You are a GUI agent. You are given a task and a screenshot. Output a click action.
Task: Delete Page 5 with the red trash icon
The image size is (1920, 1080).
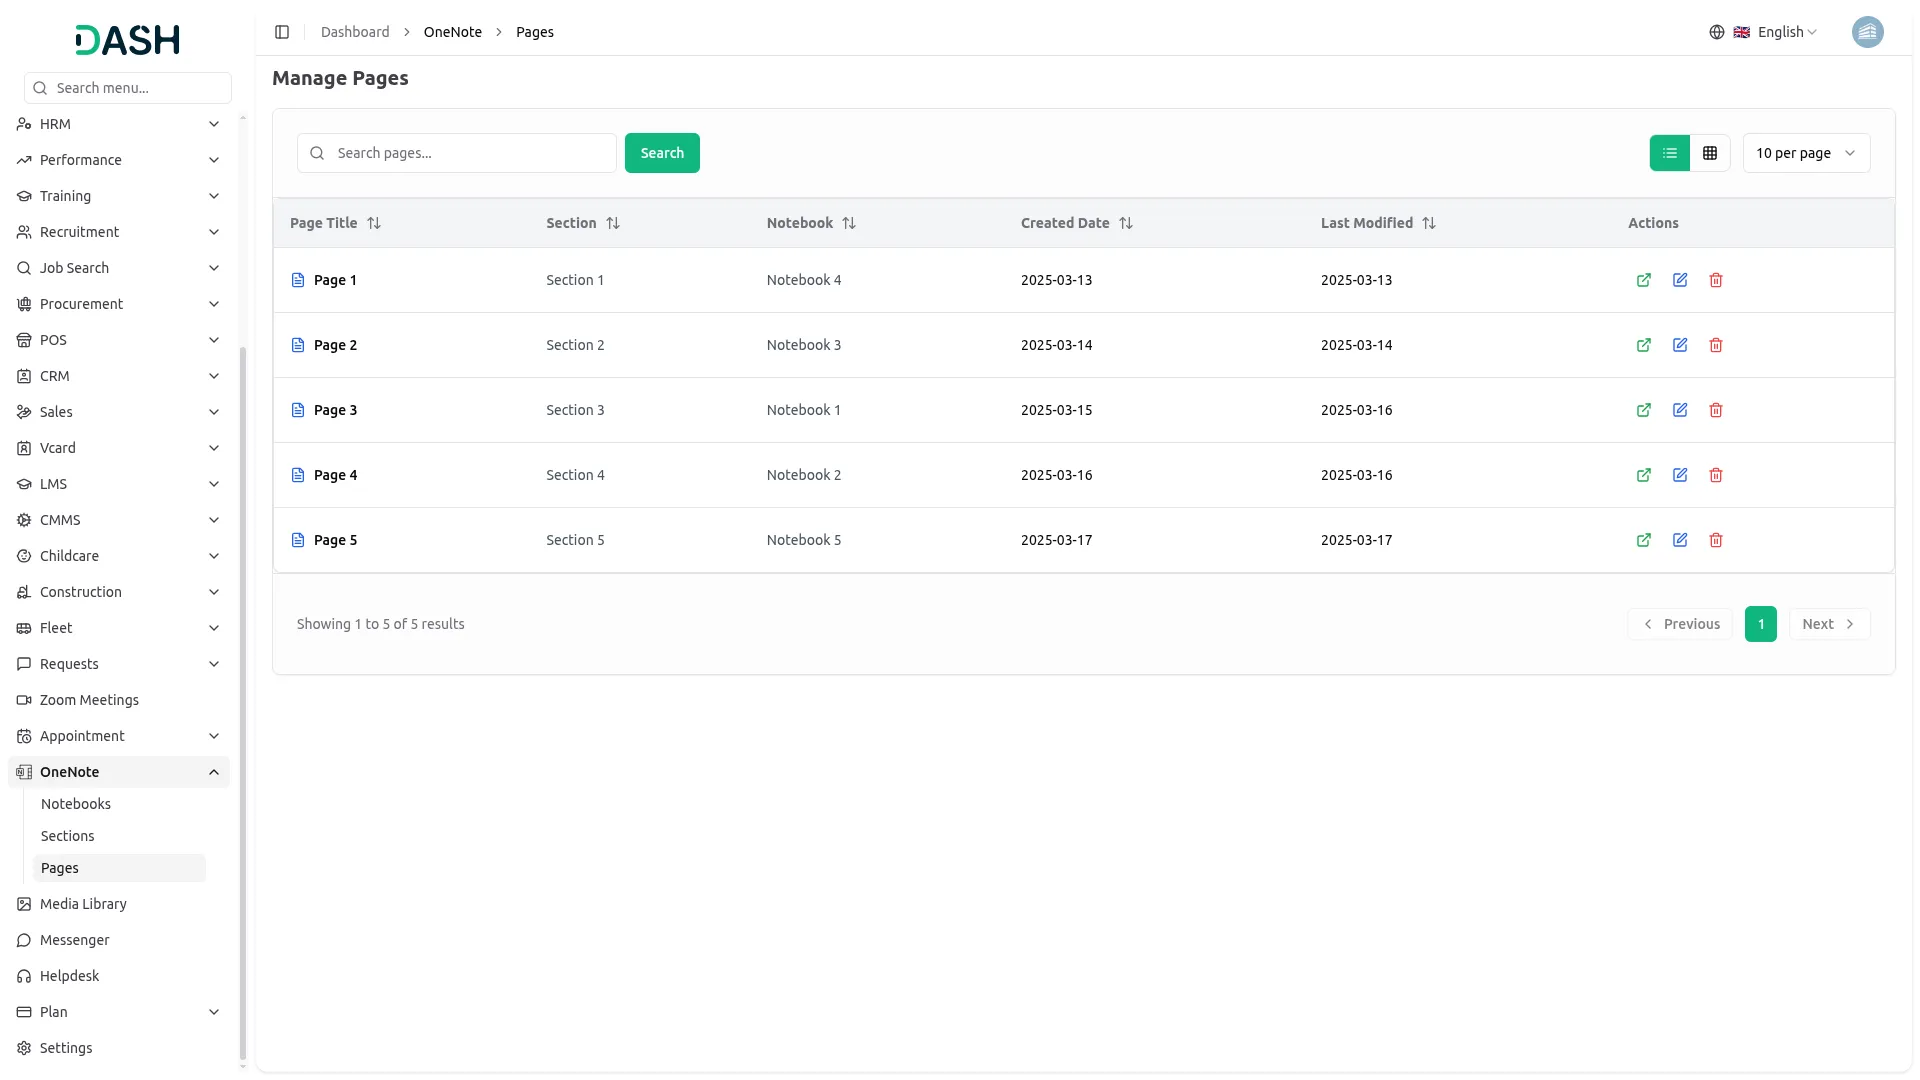click(1716, 540)
